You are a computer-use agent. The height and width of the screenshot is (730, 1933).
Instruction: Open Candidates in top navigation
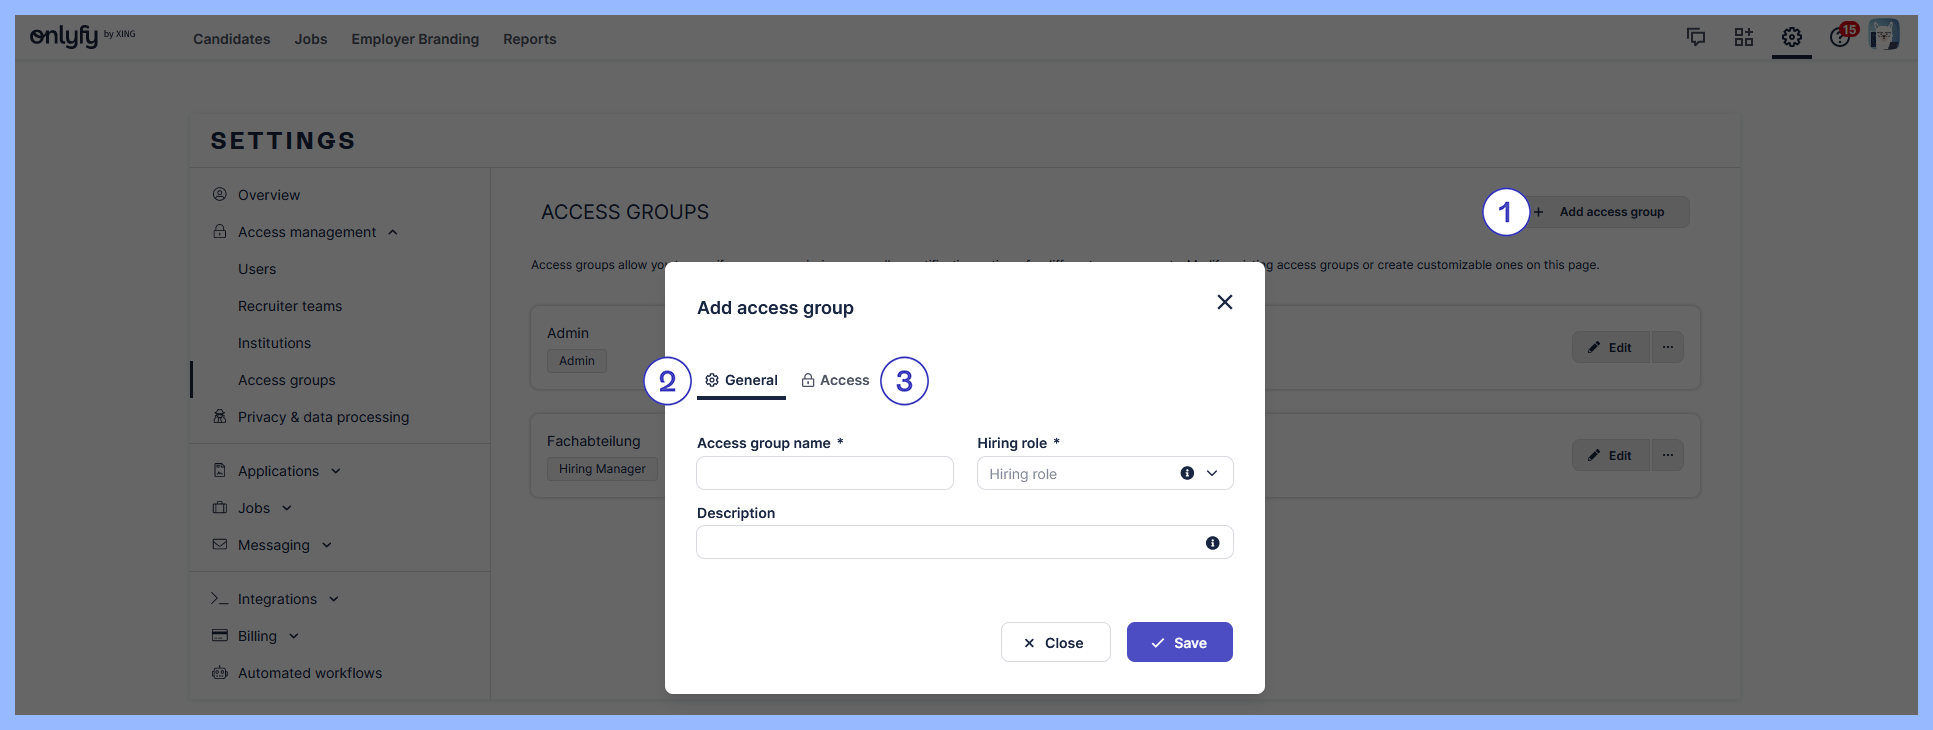pos(232,39)
